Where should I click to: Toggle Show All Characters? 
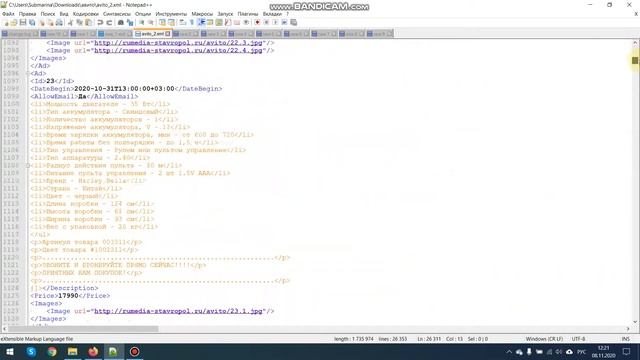click(191, 22)
